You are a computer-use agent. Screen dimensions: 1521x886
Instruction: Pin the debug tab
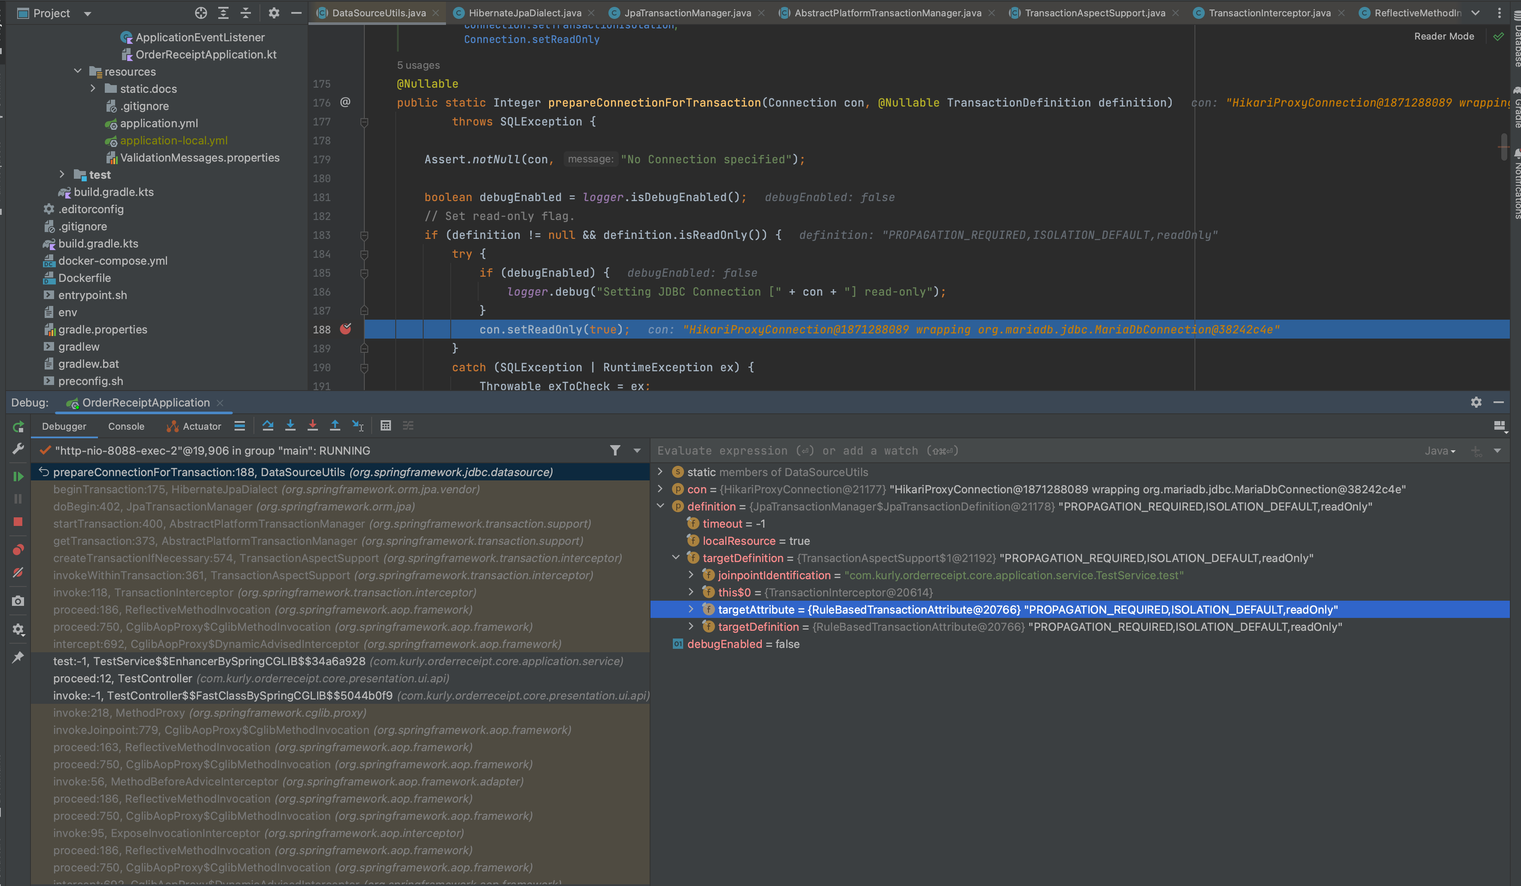pyautogui.click(x=18, y=657)
